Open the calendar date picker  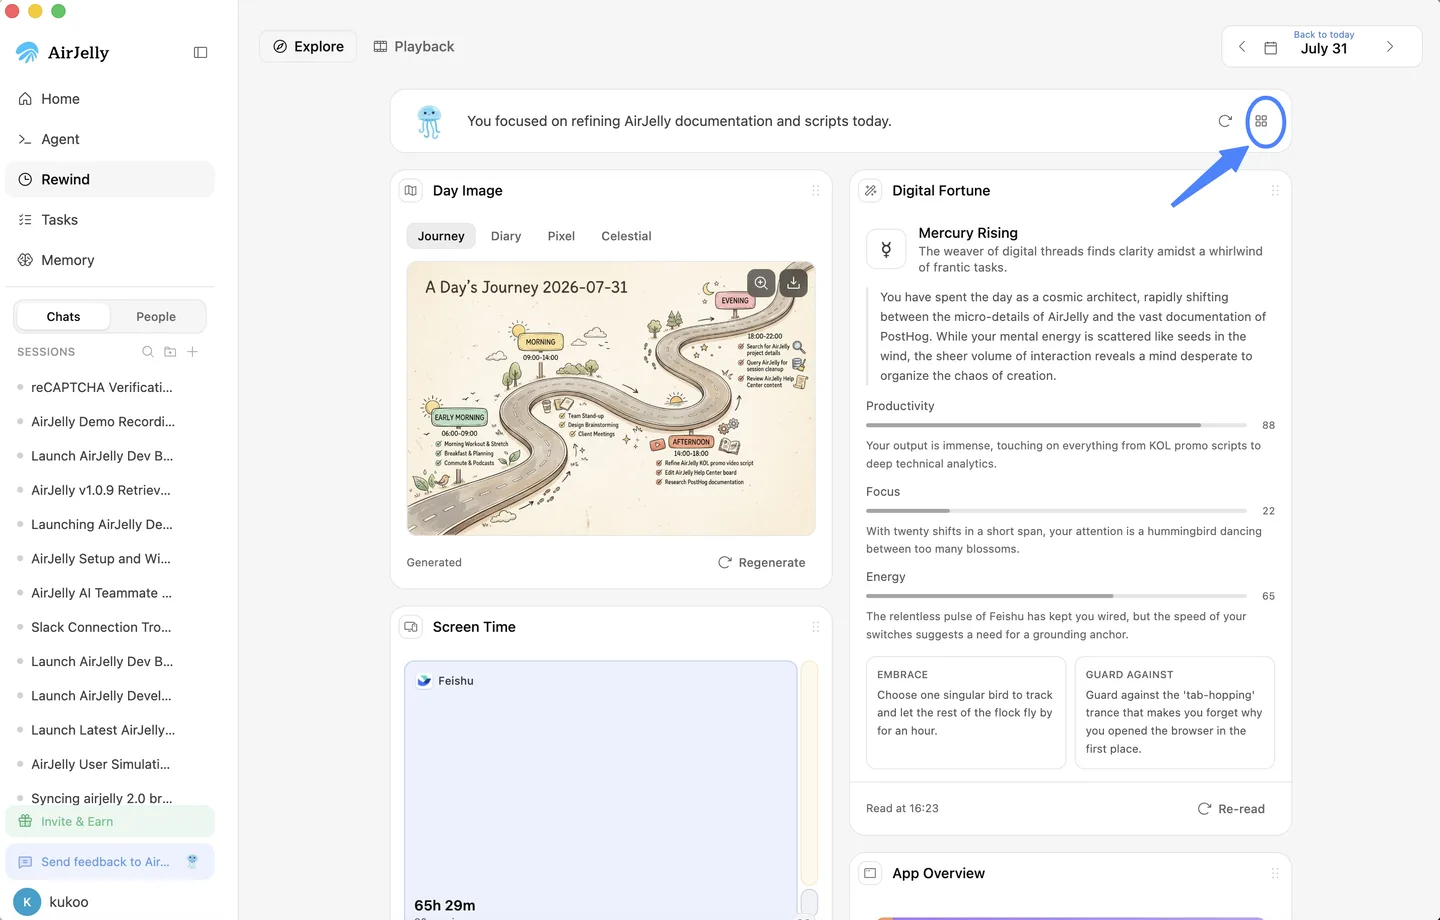pos(1271,48)
